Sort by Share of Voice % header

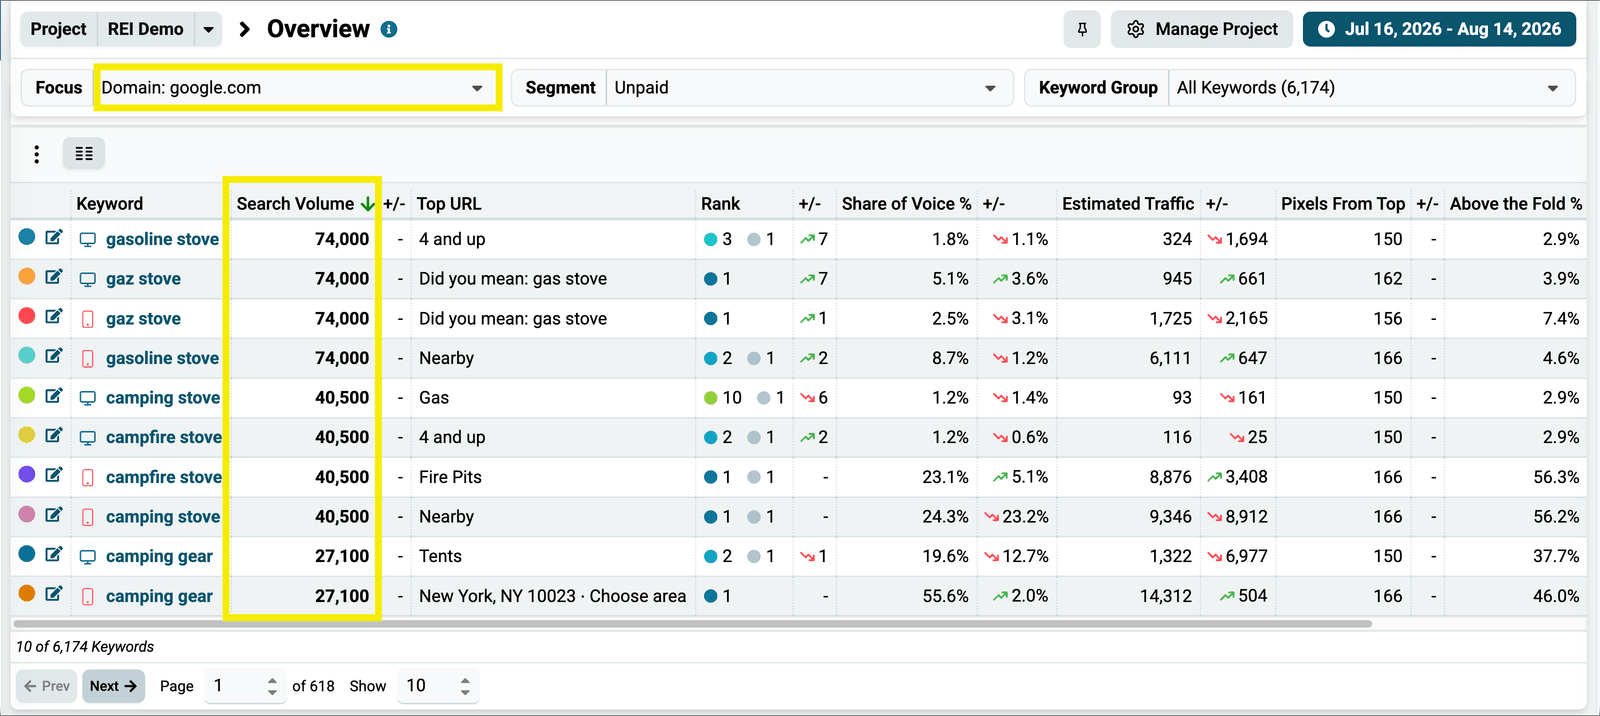tap(907, 204)
